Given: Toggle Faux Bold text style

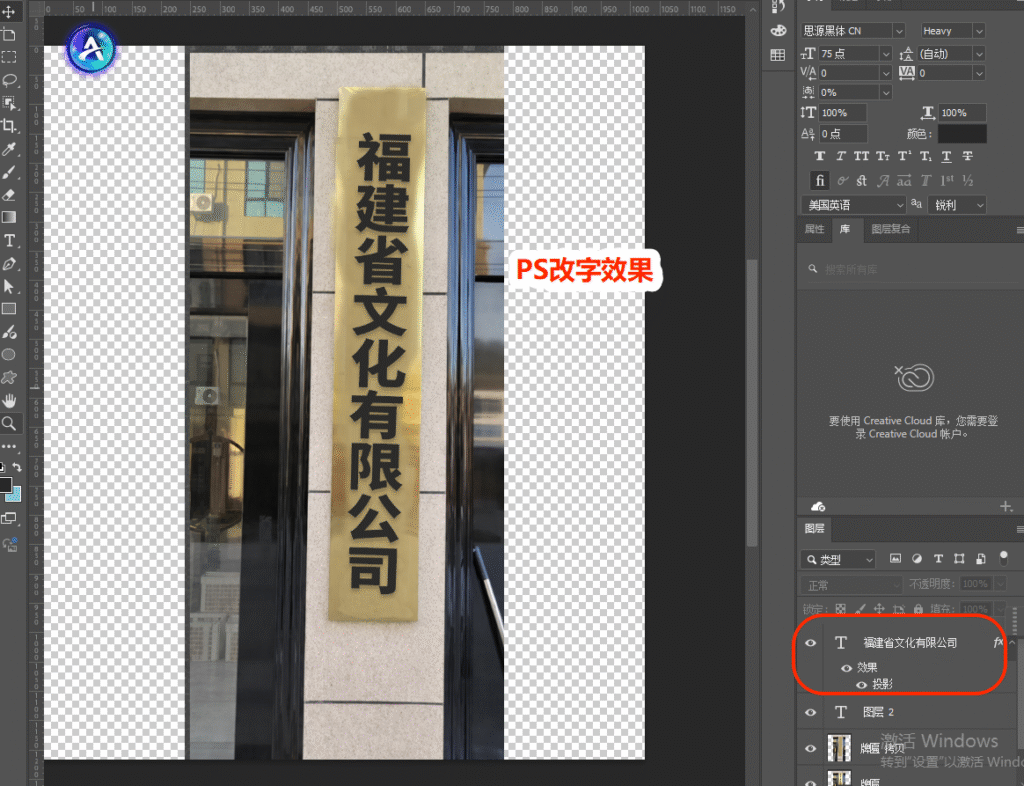Looking at the screenshot, I should (820, 157).
